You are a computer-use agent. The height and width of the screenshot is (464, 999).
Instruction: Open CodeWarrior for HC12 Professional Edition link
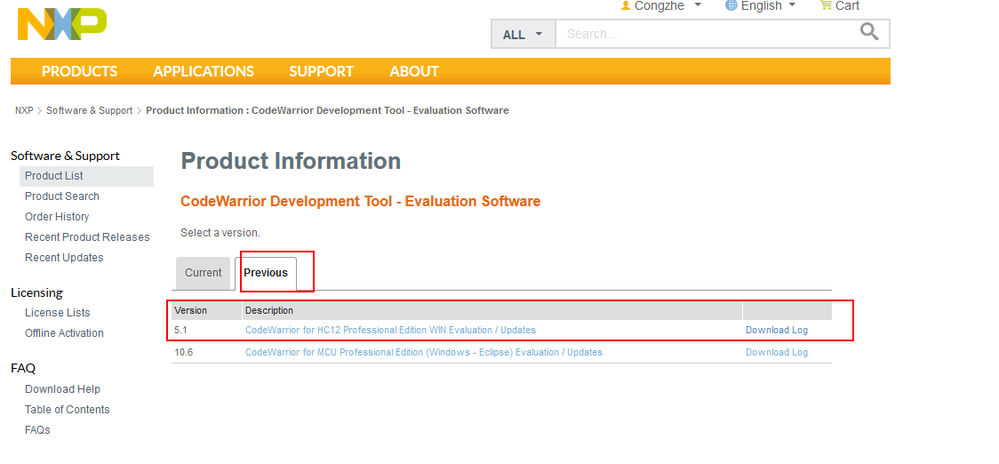tap(391, 330)
